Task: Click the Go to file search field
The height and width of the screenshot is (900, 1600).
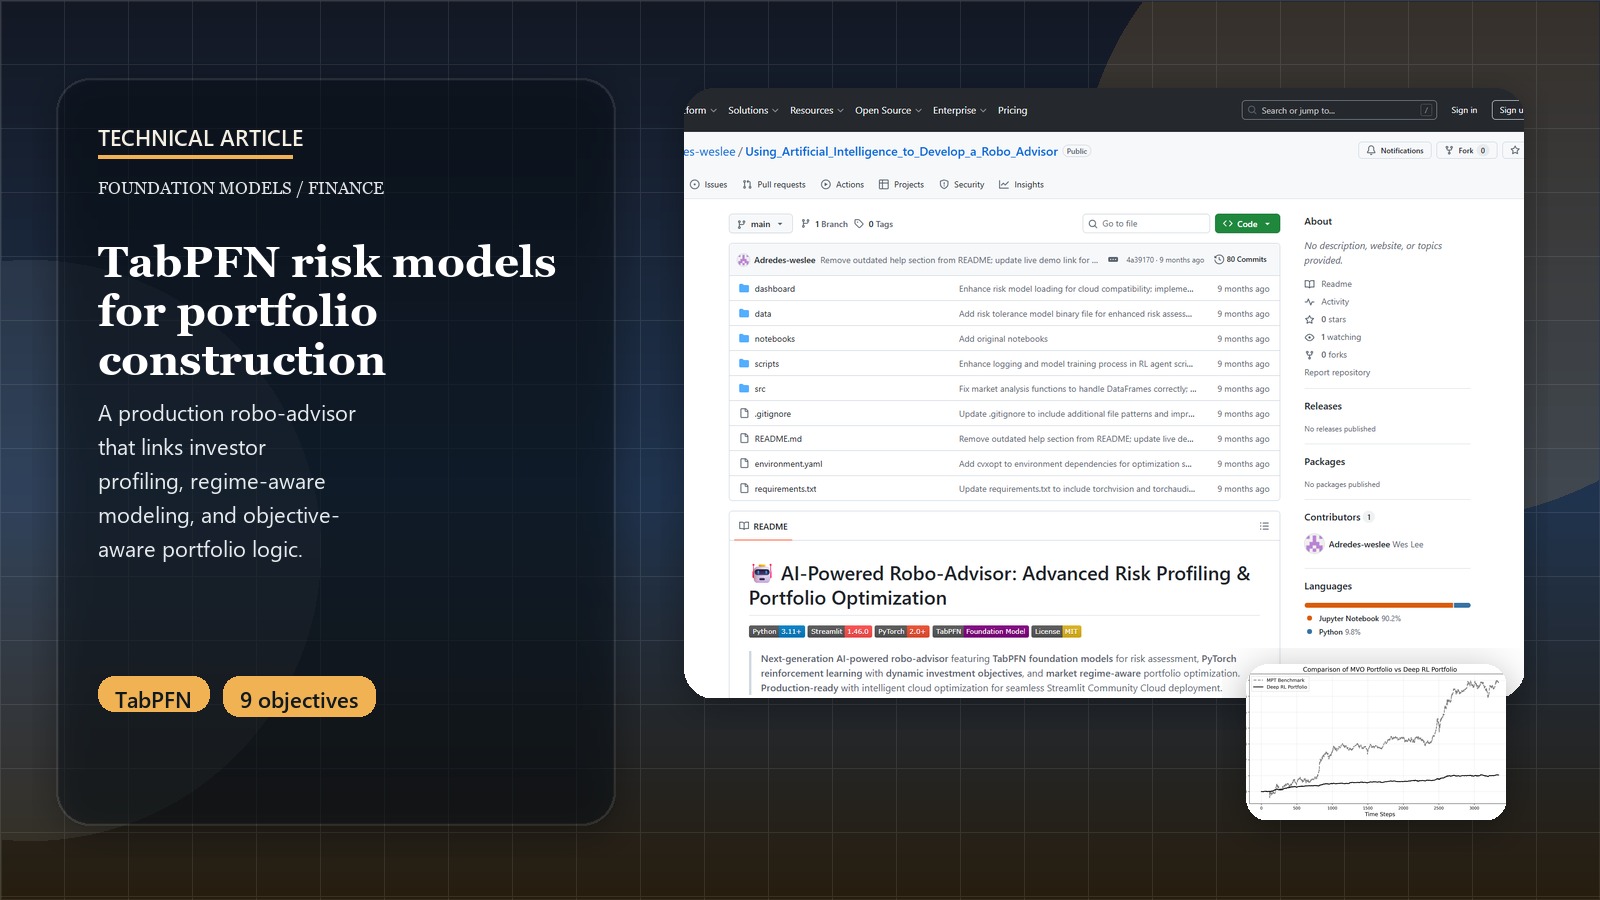Action: click(1145, 223)
